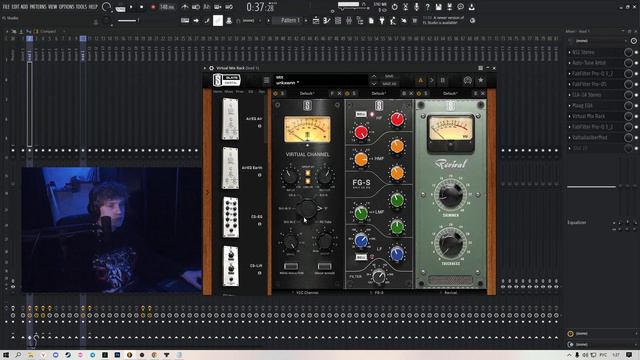Toggle Revival module bypass power
640x360 pixels.
(x=419, y=93)
